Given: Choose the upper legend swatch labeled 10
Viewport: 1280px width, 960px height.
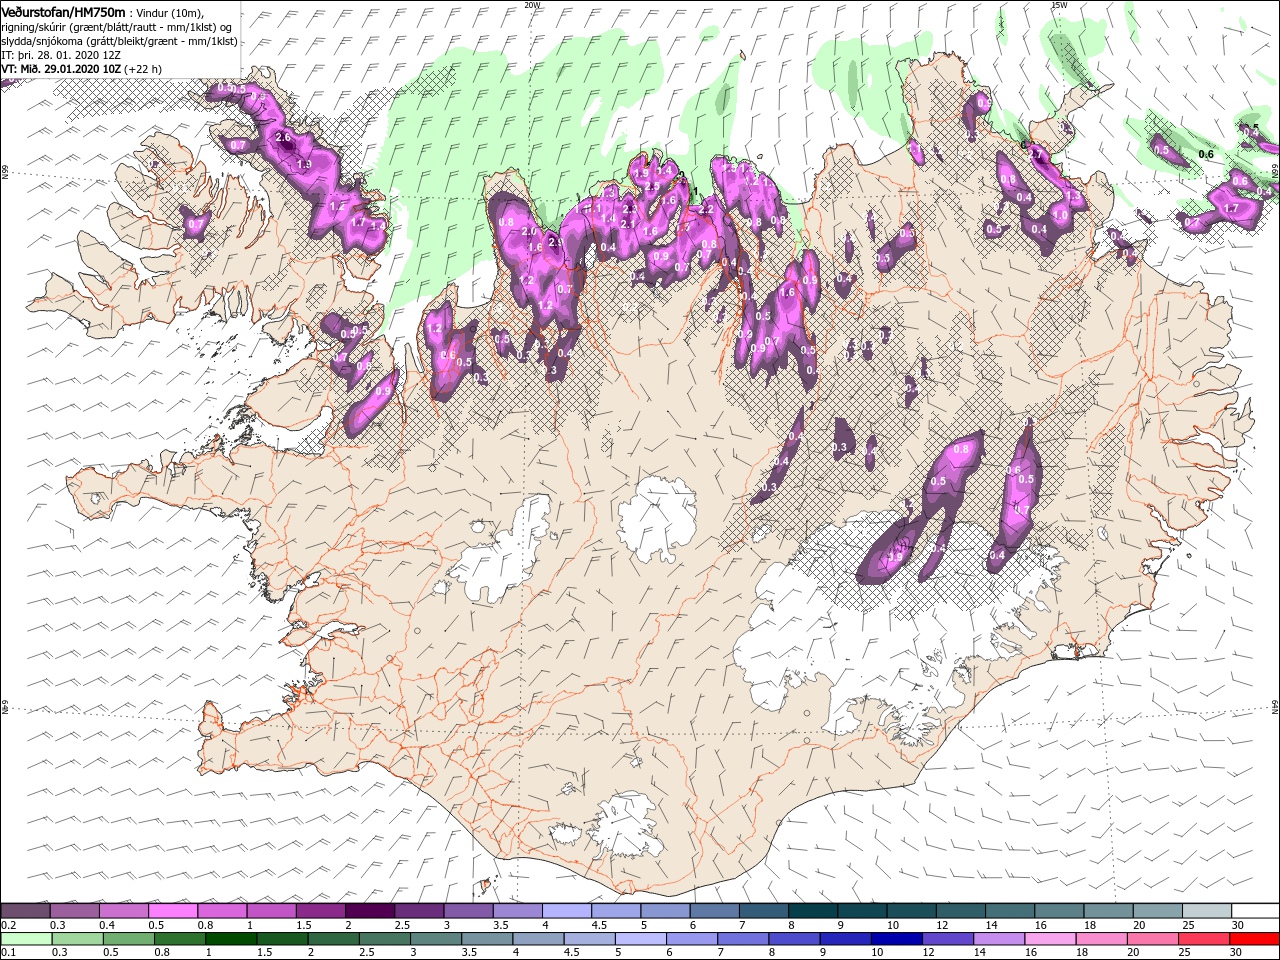Looking at the screenshot, I should point(911,911).
